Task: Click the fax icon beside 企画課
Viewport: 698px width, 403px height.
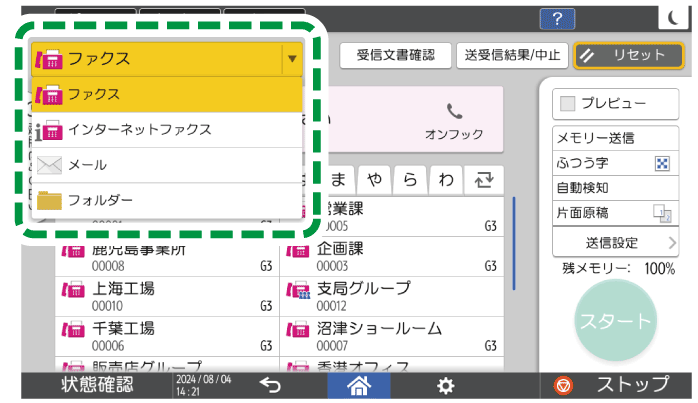Action: pos(298,251)
